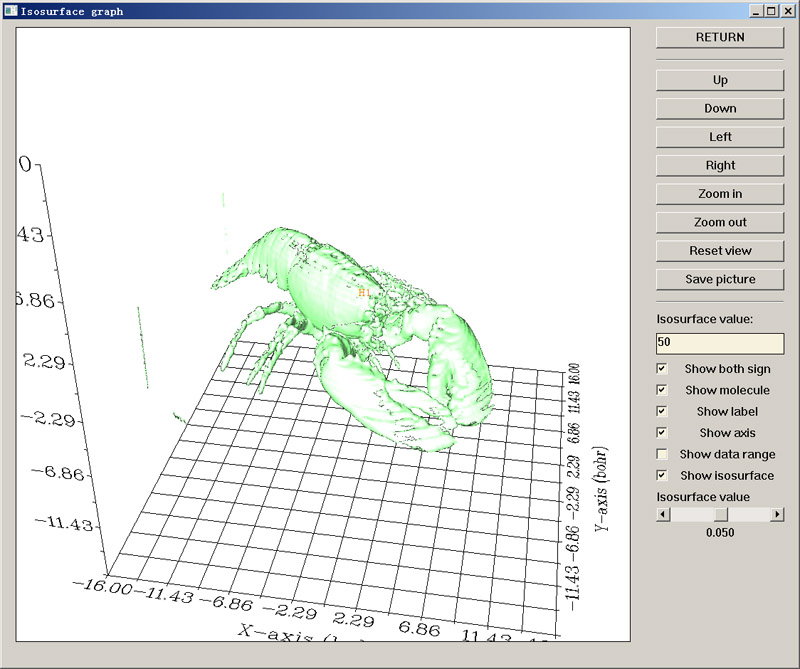Enable Show data range checkbox
Viewport: 800px width, 669px height.
click(662, 454)
